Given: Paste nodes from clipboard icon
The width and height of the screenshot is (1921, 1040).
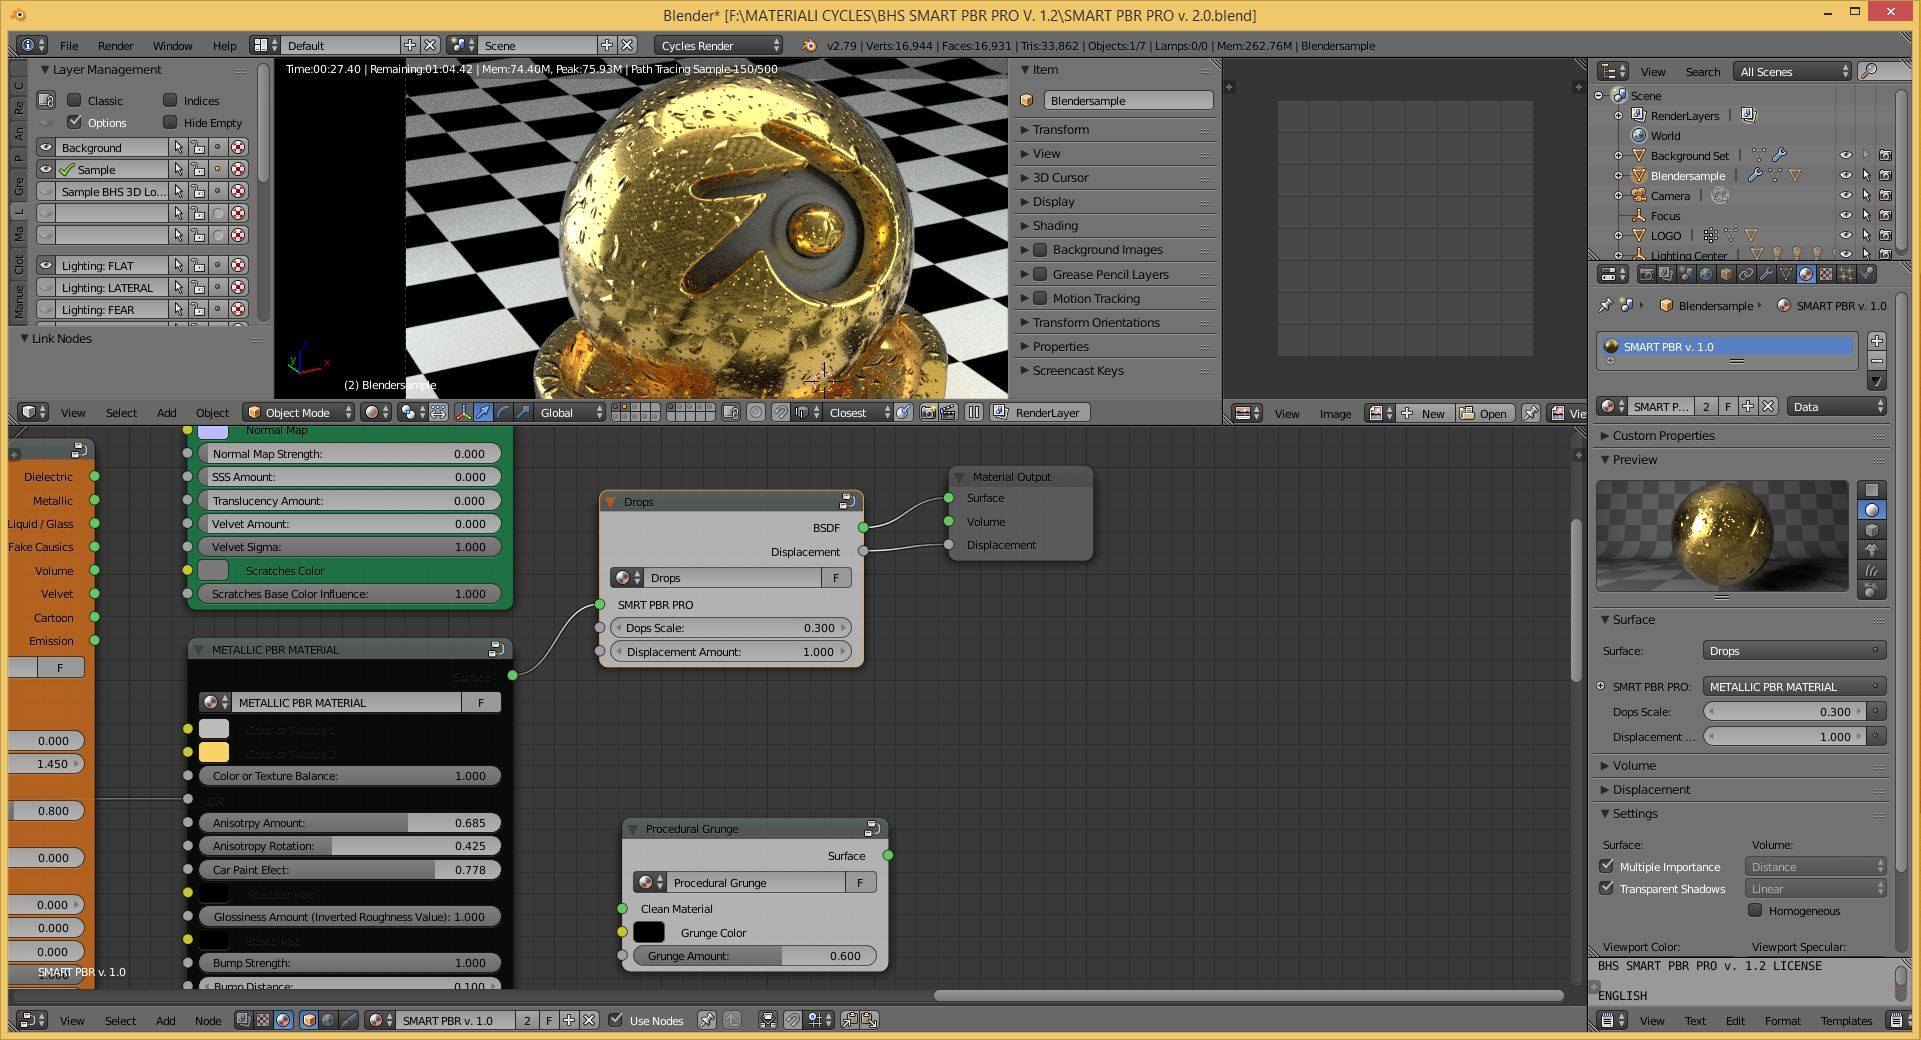Looking at the screenshot, I should [x=870, y=1020].
